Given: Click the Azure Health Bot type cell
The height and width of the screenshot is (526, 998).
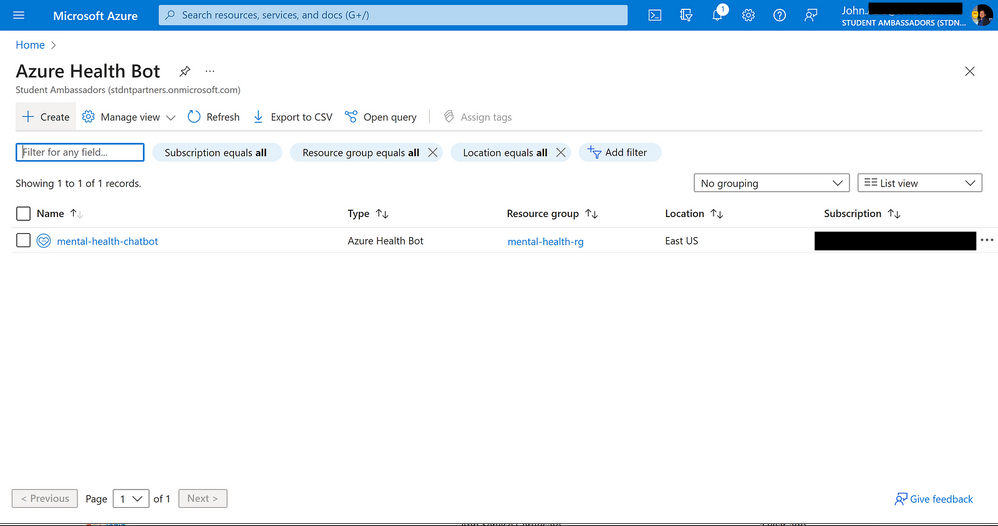Looking at the screenshot, I should coord(385,241).
